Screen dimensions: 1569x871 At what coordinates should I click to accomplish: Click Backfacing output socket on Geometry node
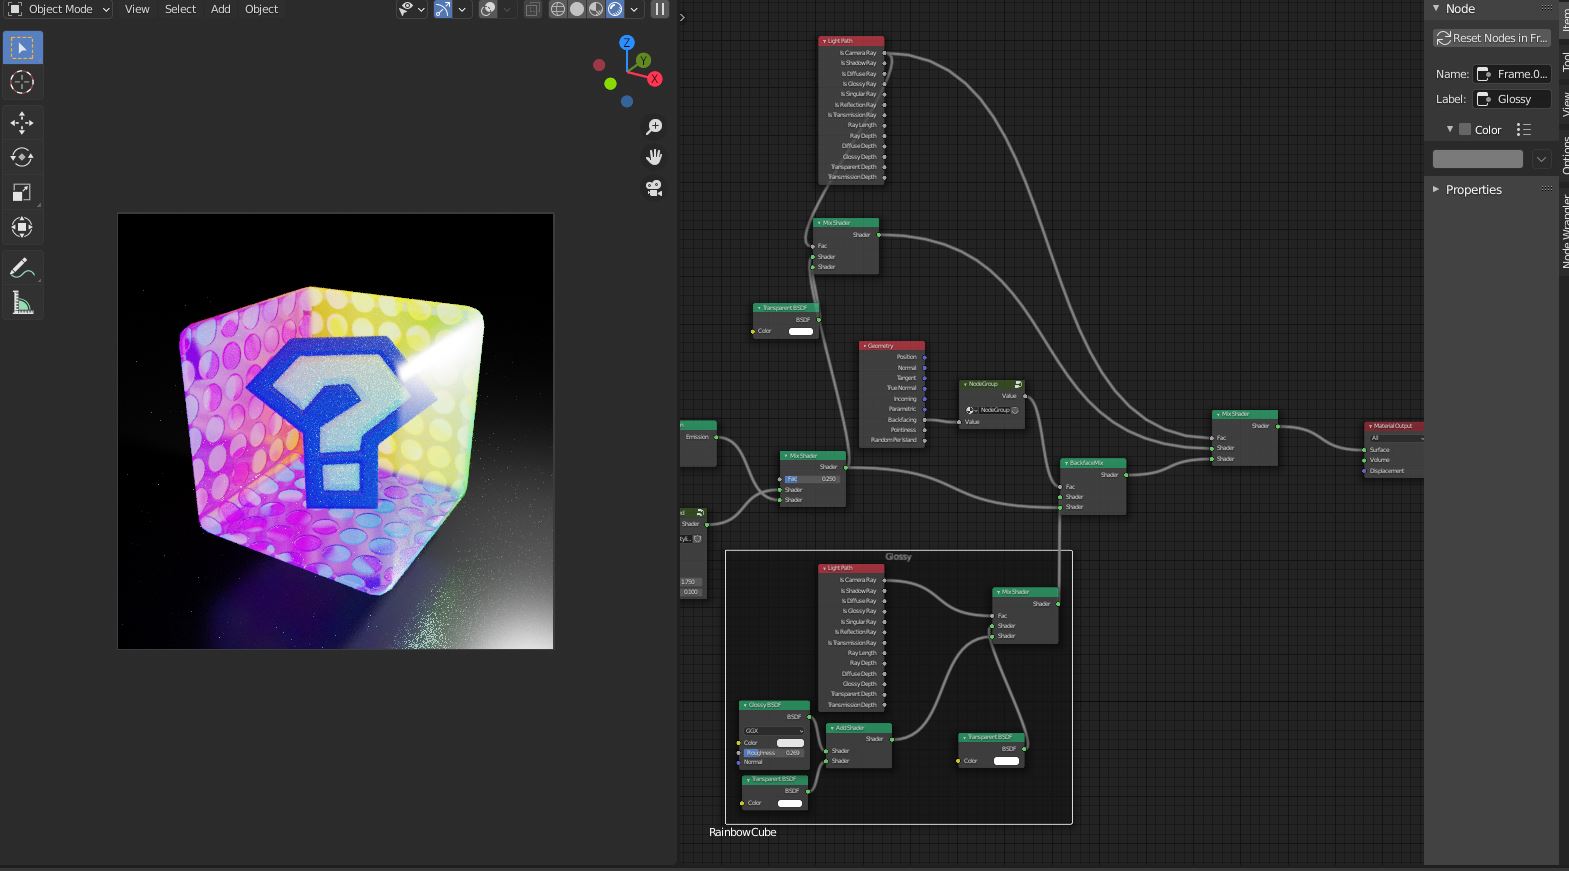pos(924,420)
